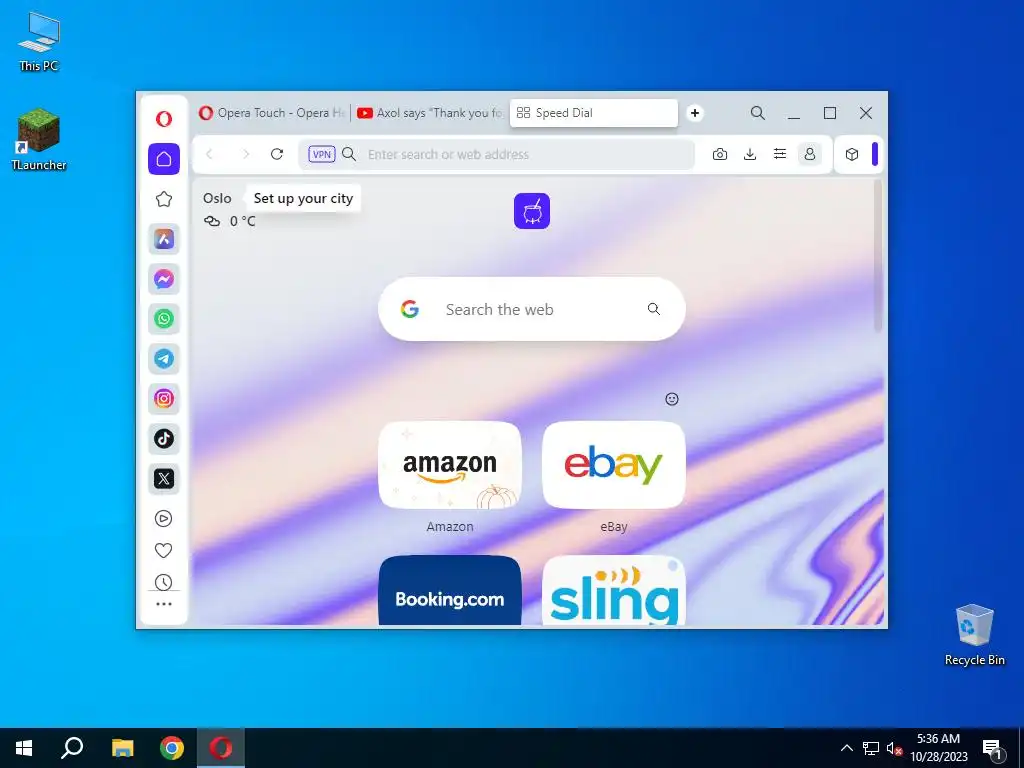Viewport: 1024px width, 768px height.
Task: Open Amazon speed dial tile
Action: (x=450, y=465)
